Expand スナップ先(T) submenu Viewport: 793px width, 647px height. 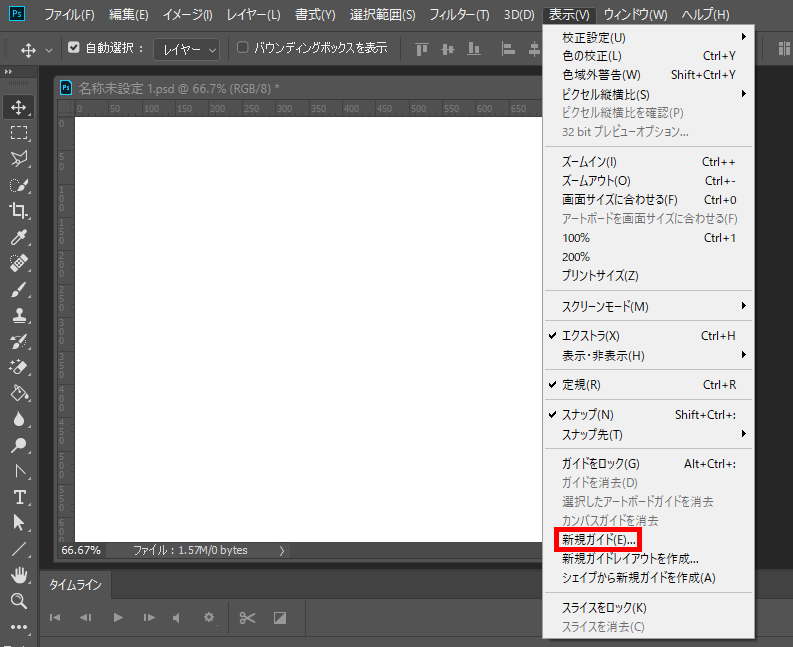coord(648,435)
